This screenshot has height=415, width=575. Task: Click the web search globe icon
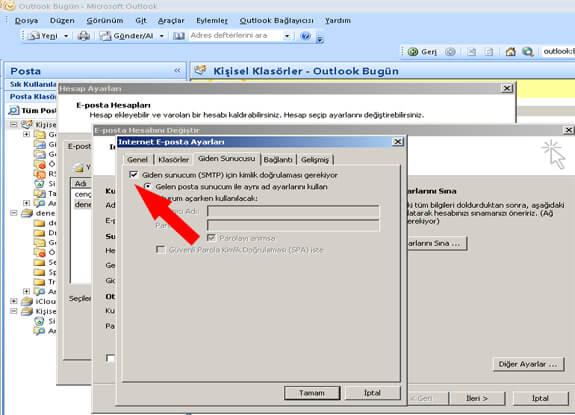tap(528, 52)
